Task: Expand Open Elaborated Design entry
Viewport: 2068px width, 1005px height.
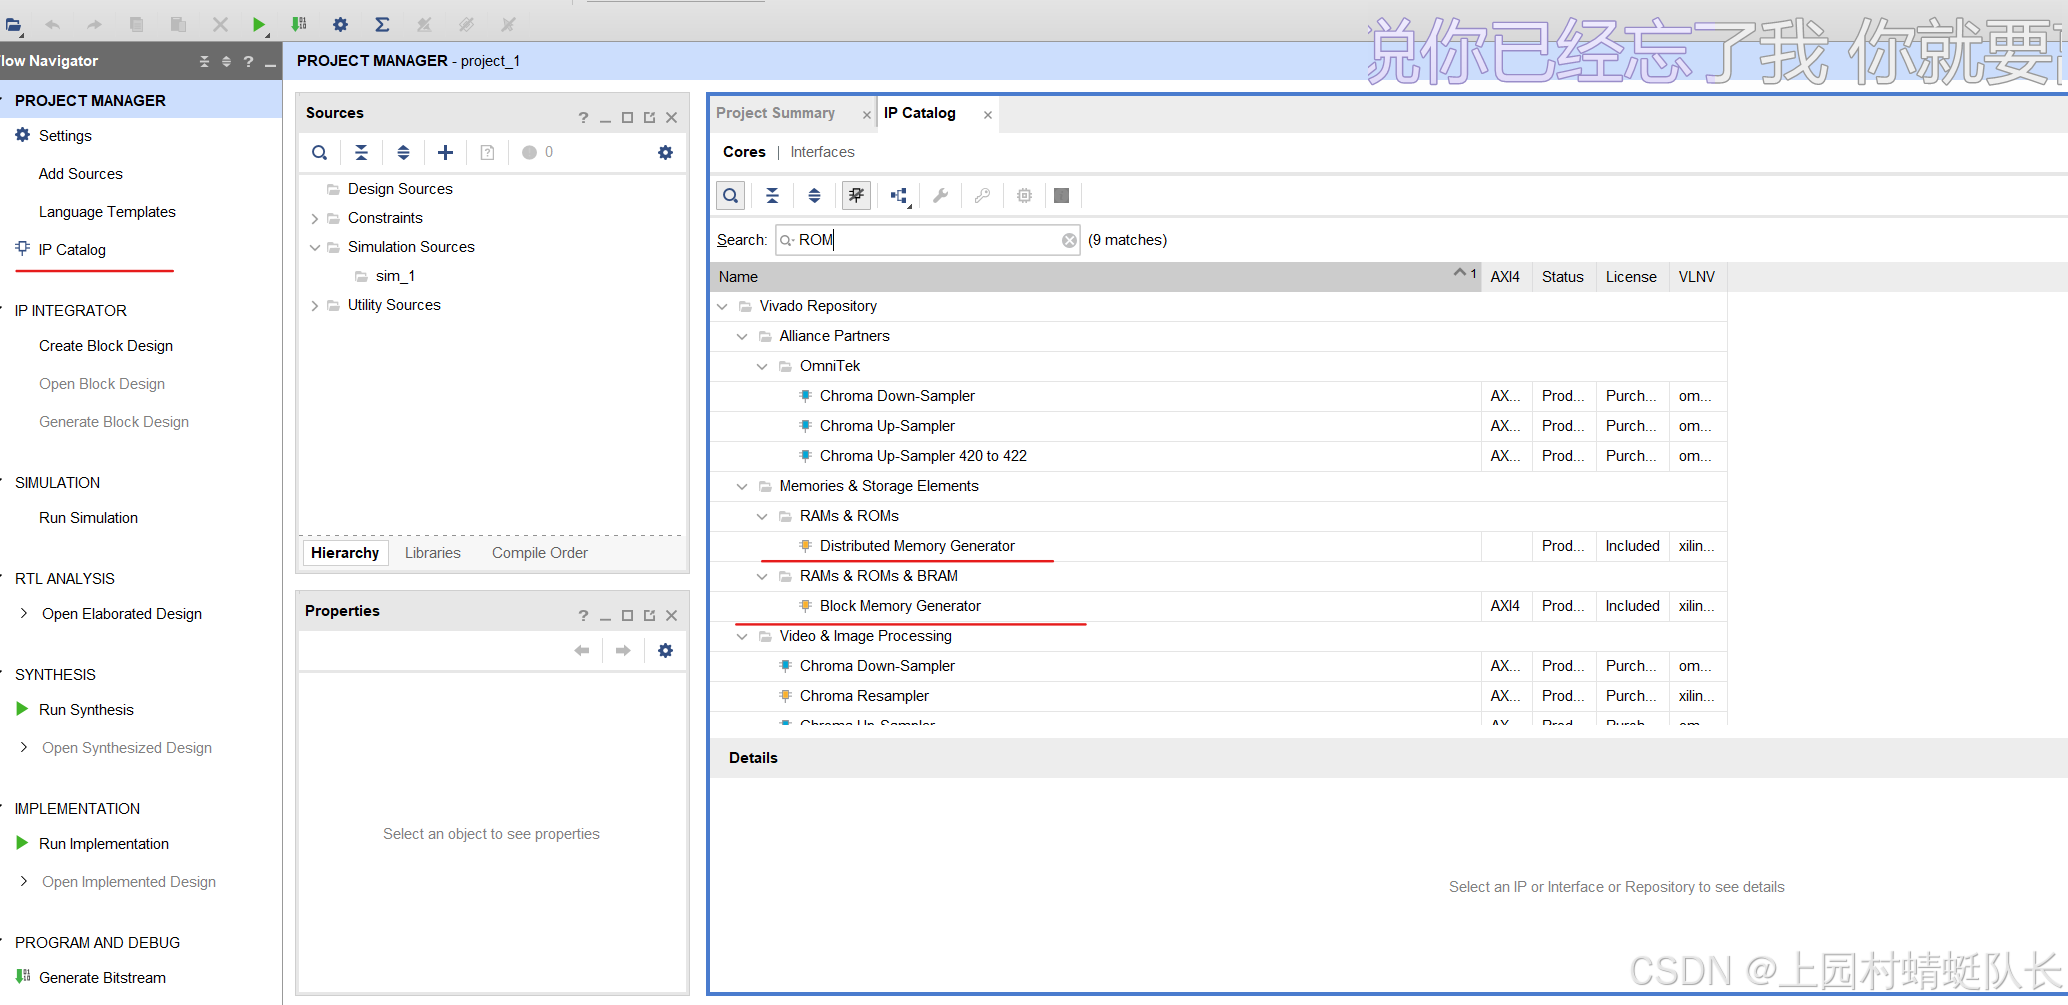Action: point(24,613)
